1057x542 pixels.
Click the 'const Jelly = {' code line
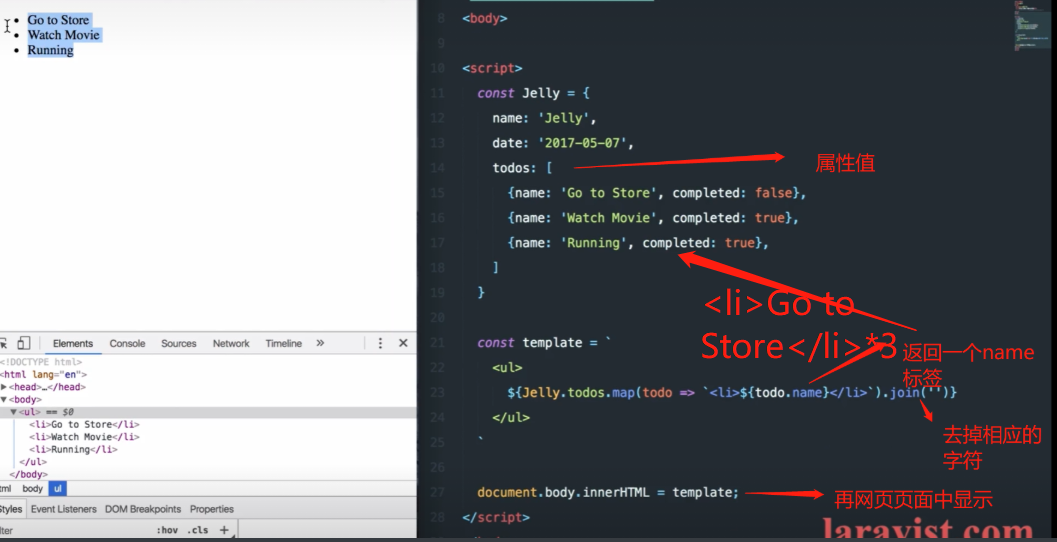pos(533,93)
